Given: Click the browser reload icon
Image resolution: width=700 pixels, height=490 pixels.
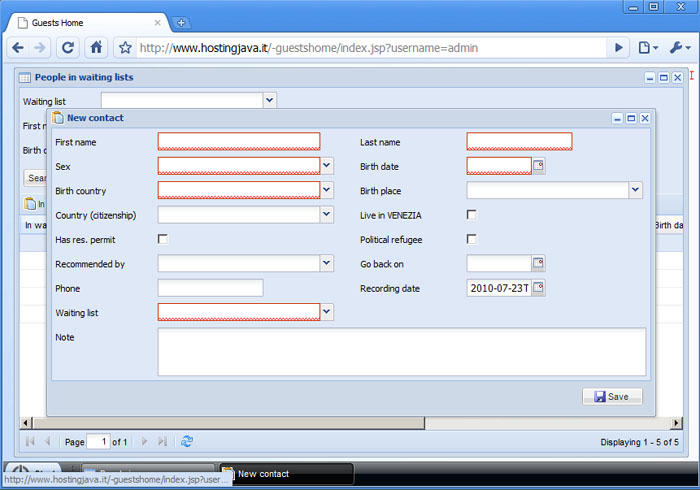Looking at the screenshot, I should [68, 47].
